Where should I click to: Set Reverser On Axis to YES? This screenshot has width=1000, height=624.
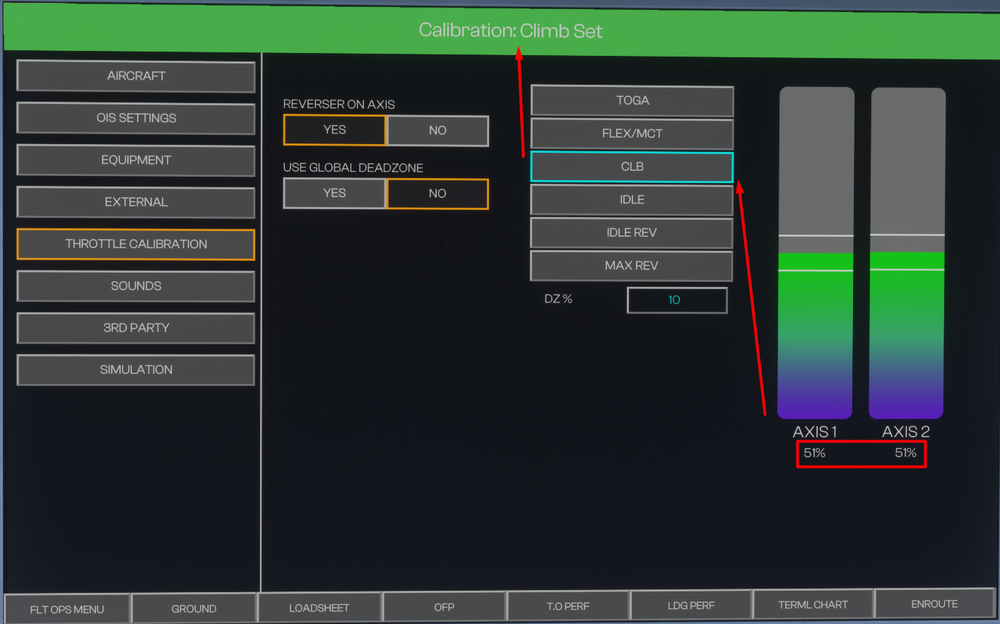point(334,130)
